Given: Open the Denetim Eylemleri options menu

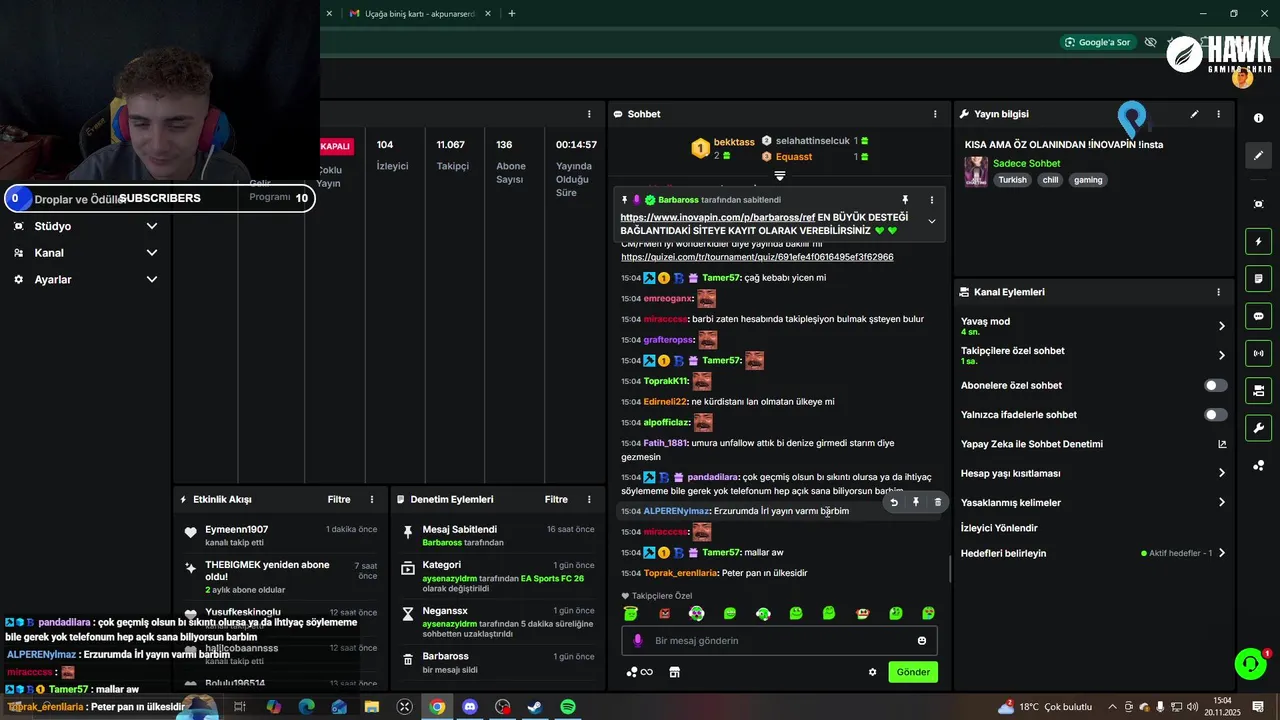Looking at the screenshot, I should point(589,499).
